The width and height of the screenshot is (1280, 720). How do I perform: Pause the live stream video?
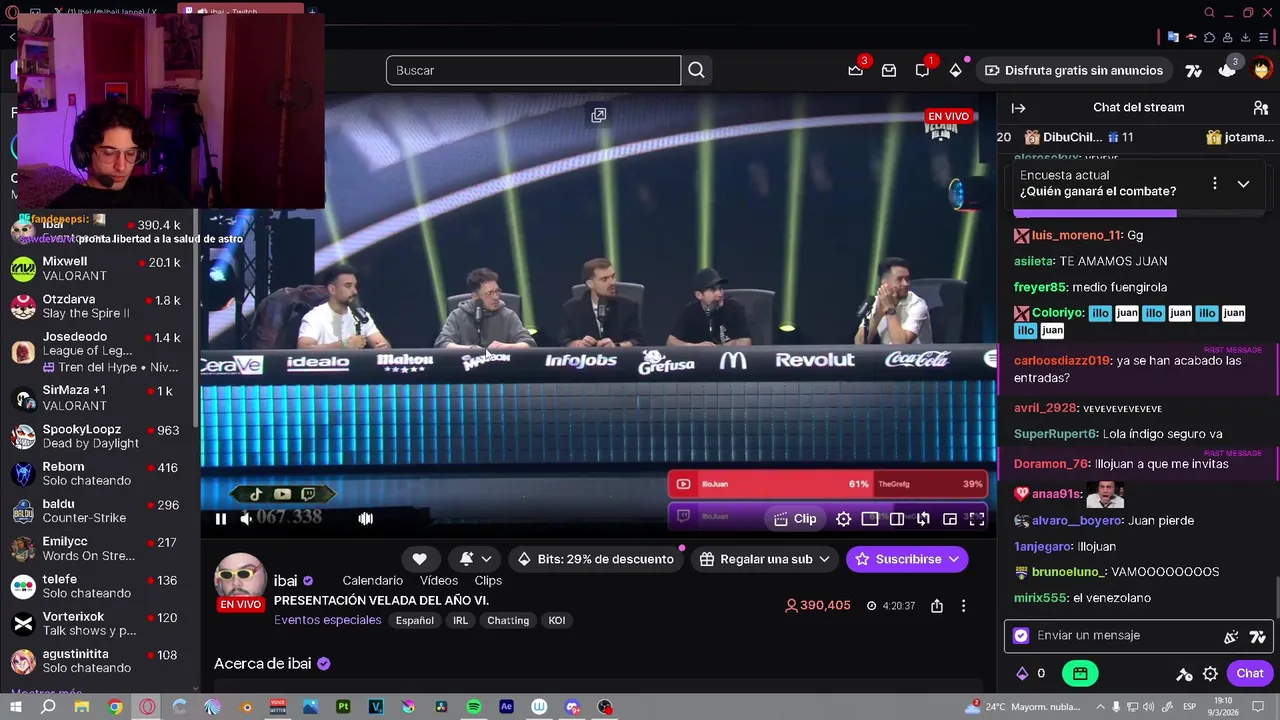[x=221, y=518]
